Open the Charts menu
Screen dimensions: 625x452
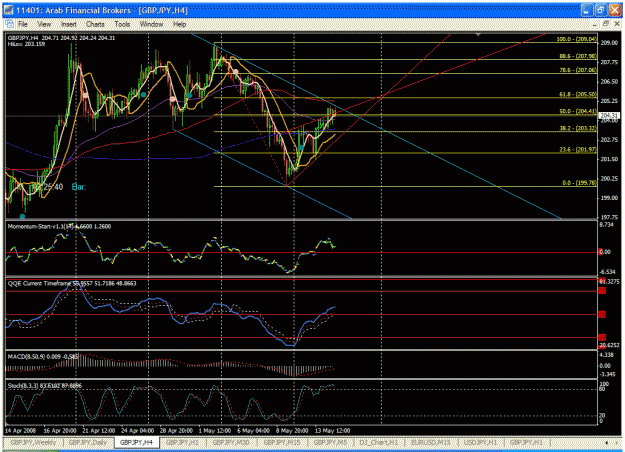(x=95, y=24)
